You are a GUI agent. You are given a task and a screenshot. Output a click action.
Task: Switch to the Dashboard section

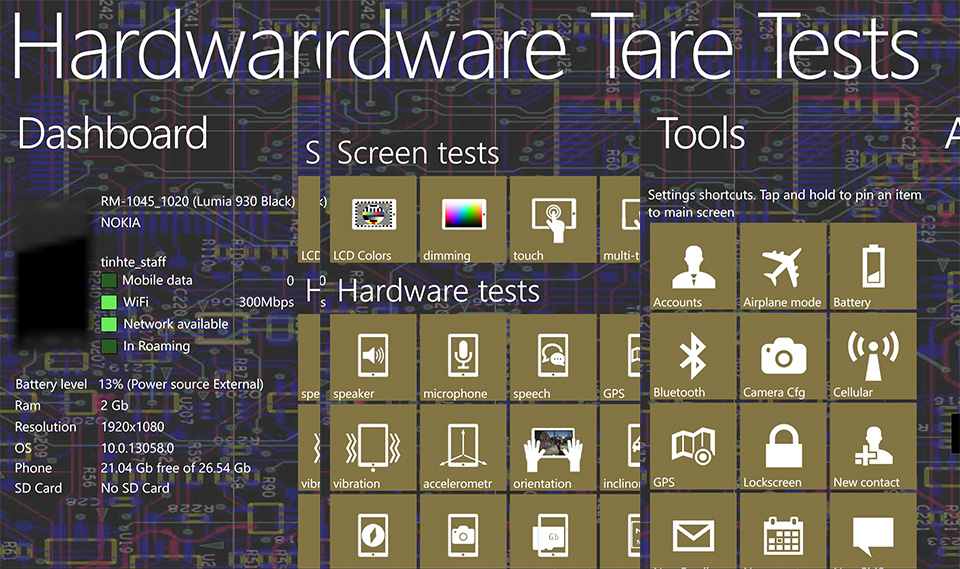point(113,134)
